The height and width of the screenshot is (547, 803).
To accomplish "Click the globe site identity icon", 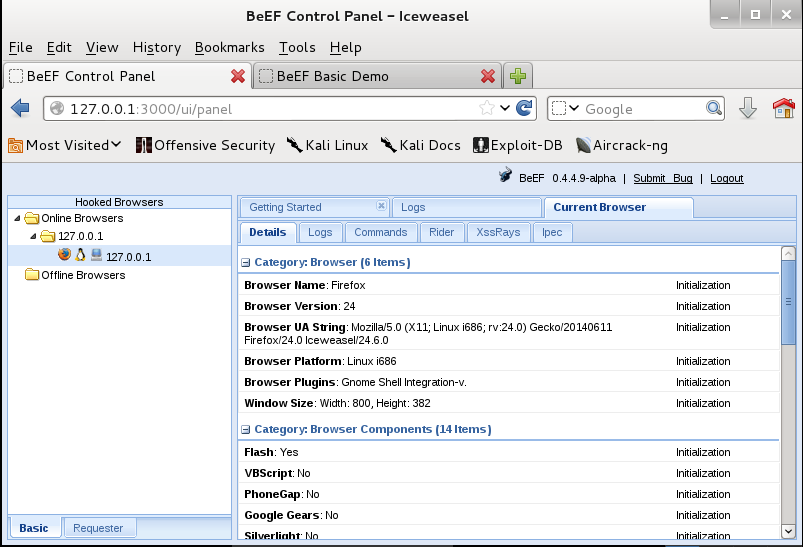I will [57, 108].
